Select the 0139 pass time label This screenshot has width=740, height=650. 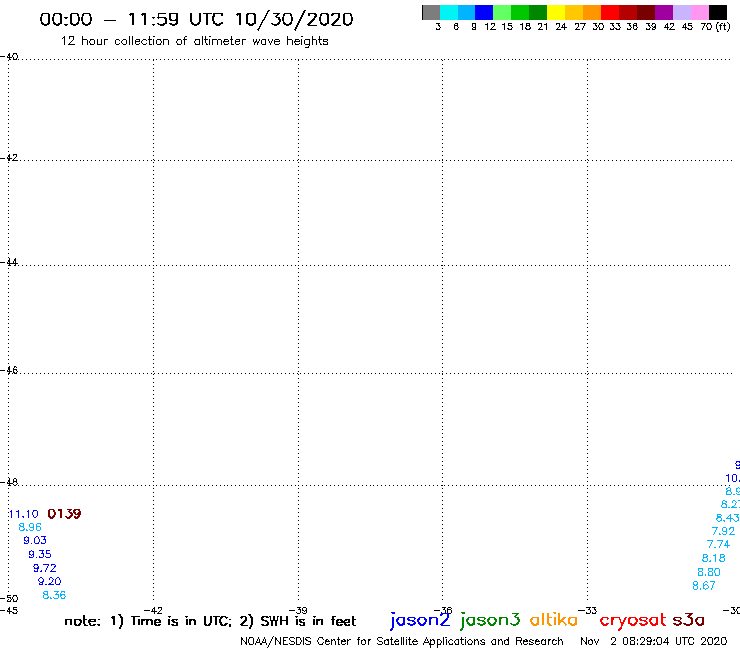click(64, 514)
